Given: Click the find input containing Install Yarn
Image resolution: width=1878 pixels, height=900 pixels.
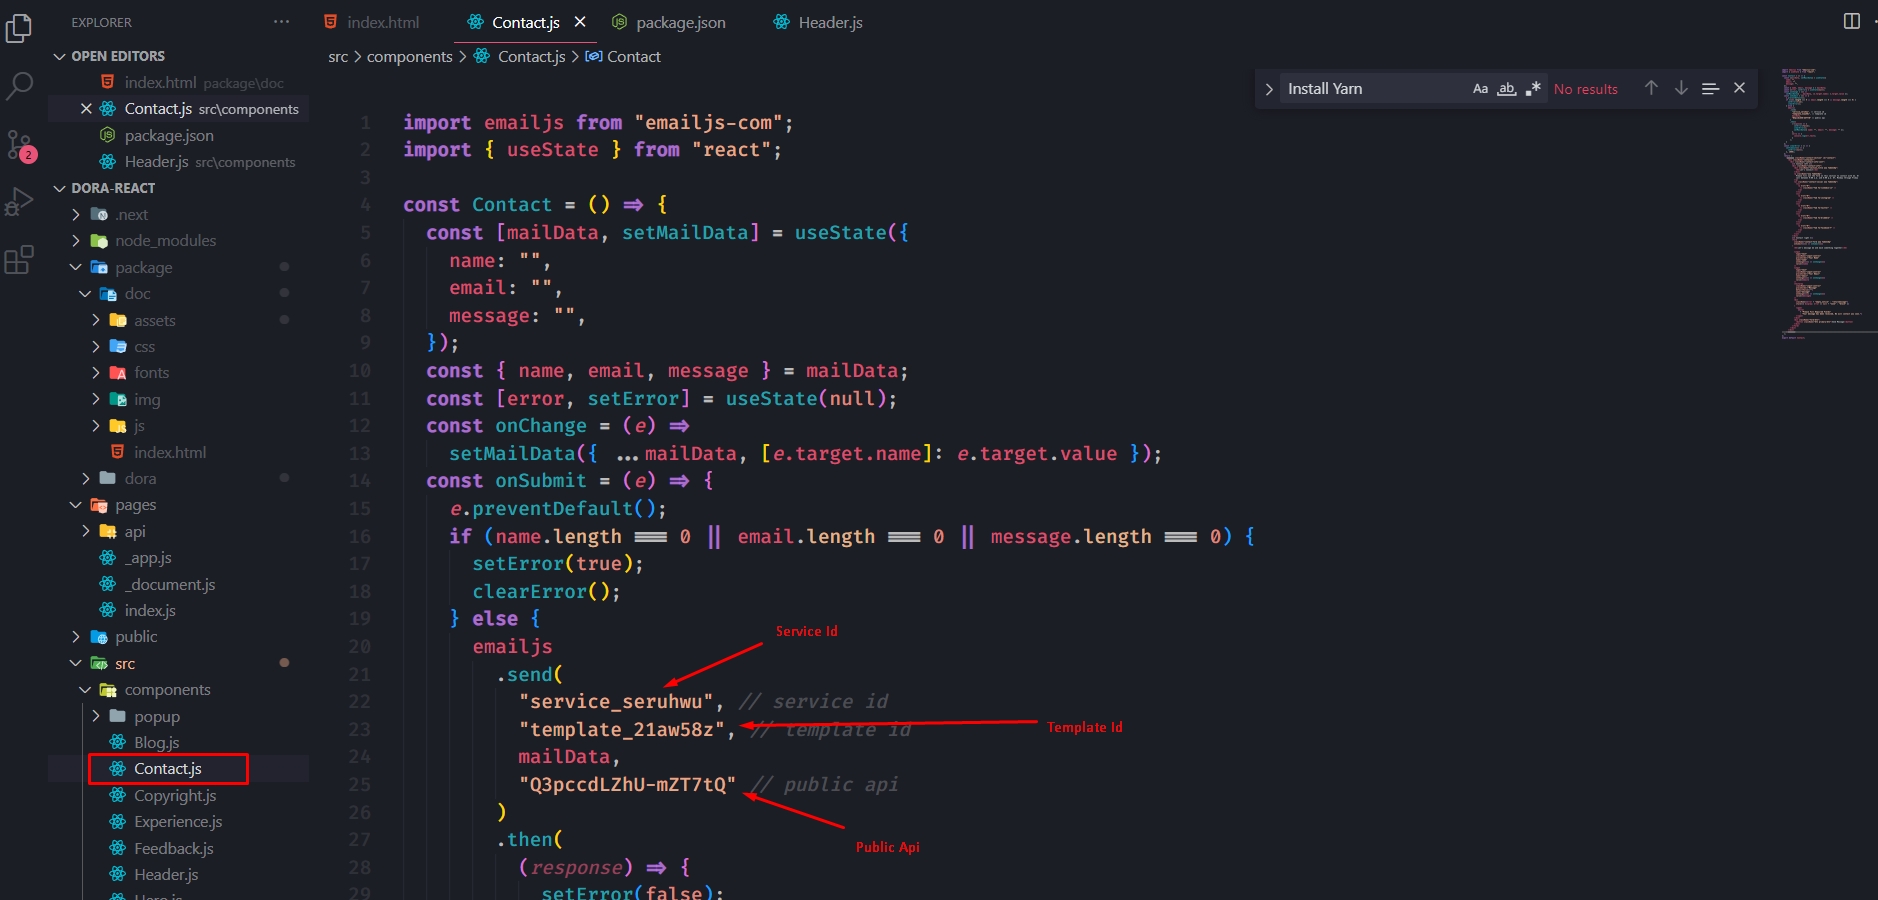Looking at the screenshot, I should tap(1370, 89).
